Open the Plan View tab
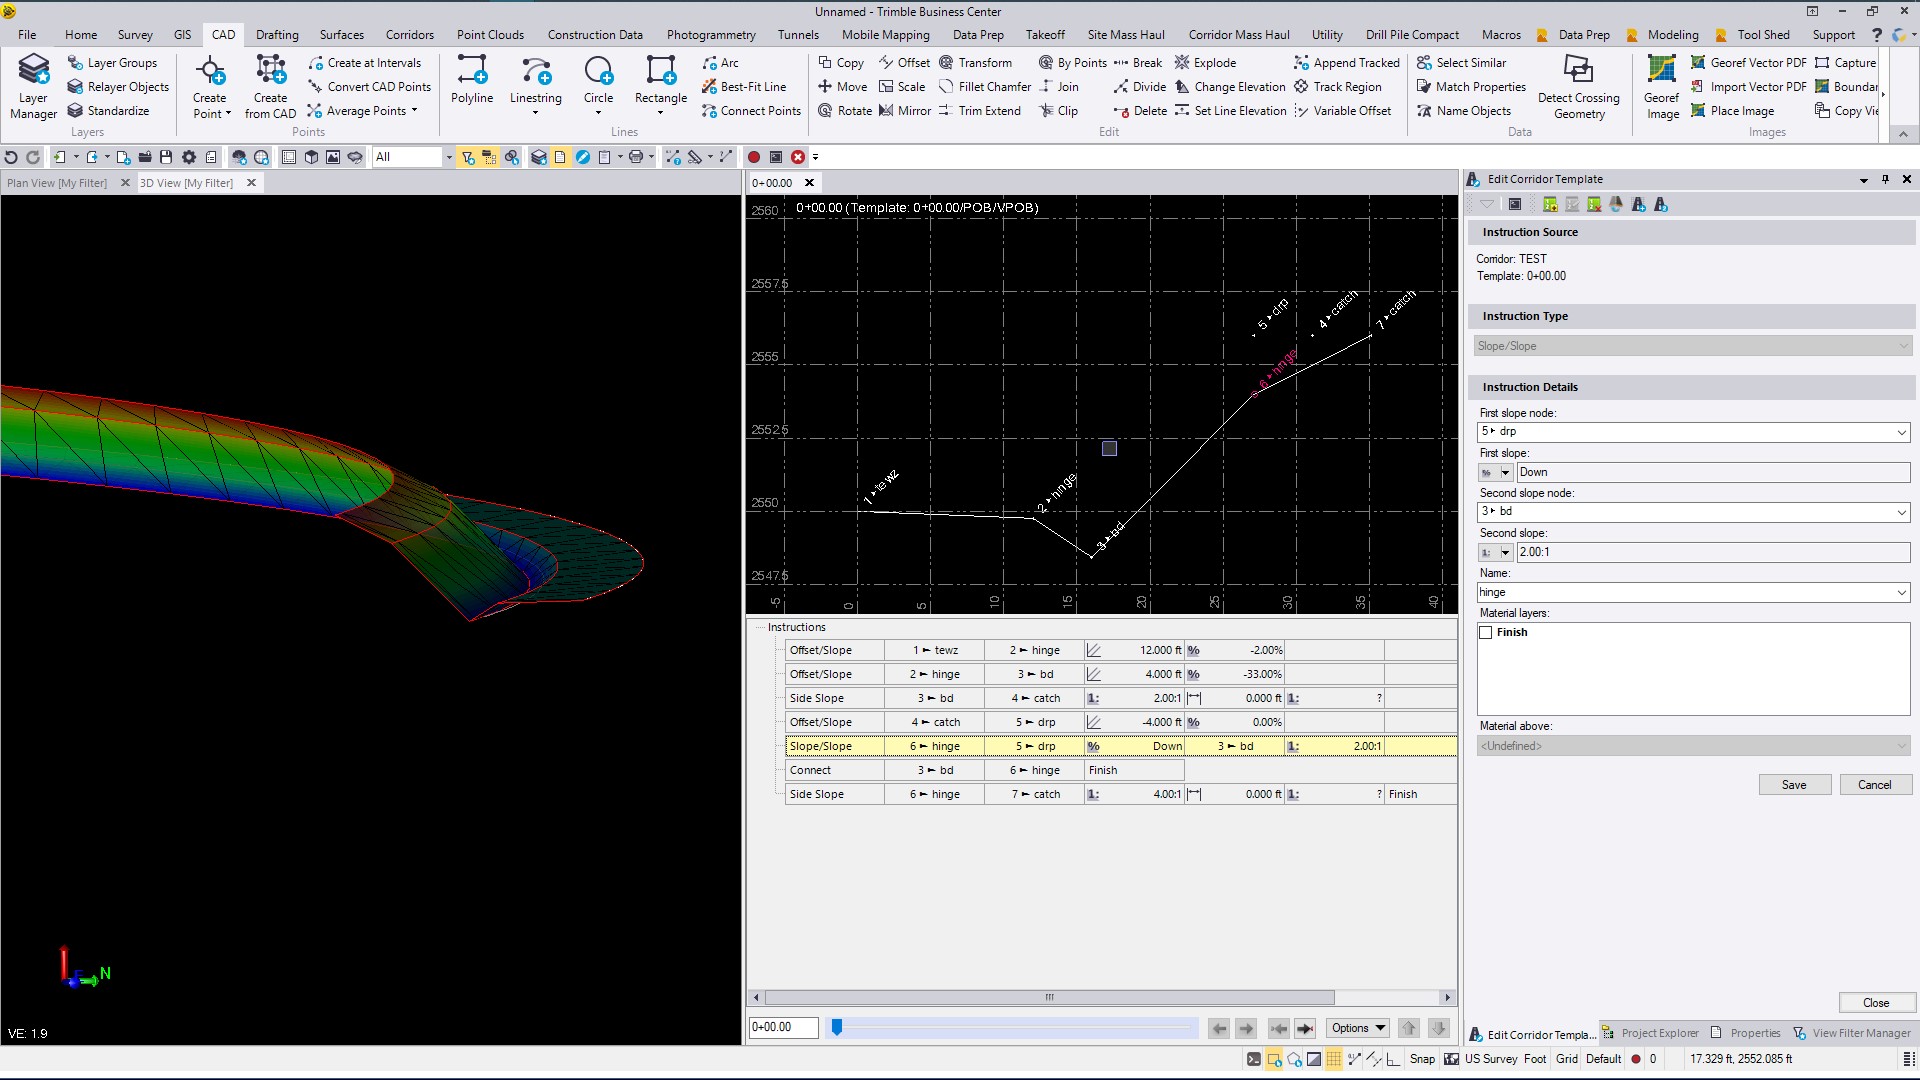Image resolution: width=1920 pixels, height=1080 pixels. [x=57, y=183]
